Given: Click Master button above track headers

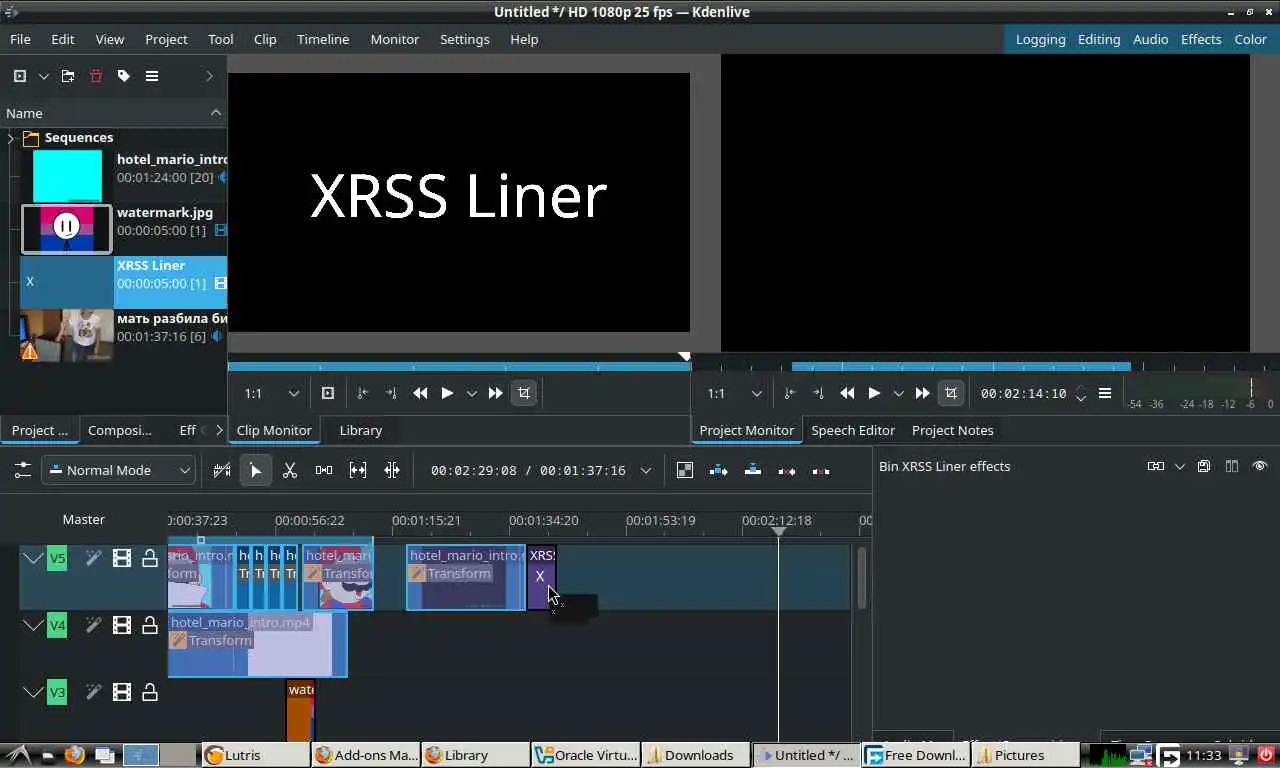Looking at the screenshot, I should tap(84, 519).
